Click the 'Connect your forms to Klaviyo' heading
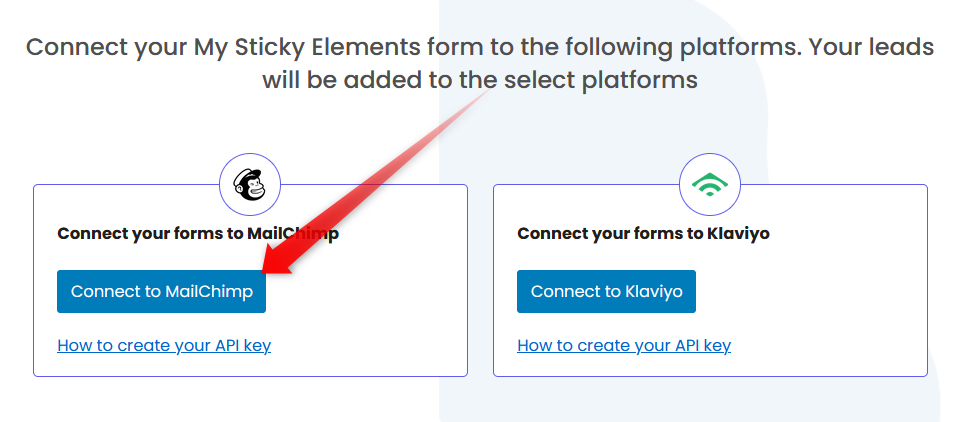 tap(643, 234)
